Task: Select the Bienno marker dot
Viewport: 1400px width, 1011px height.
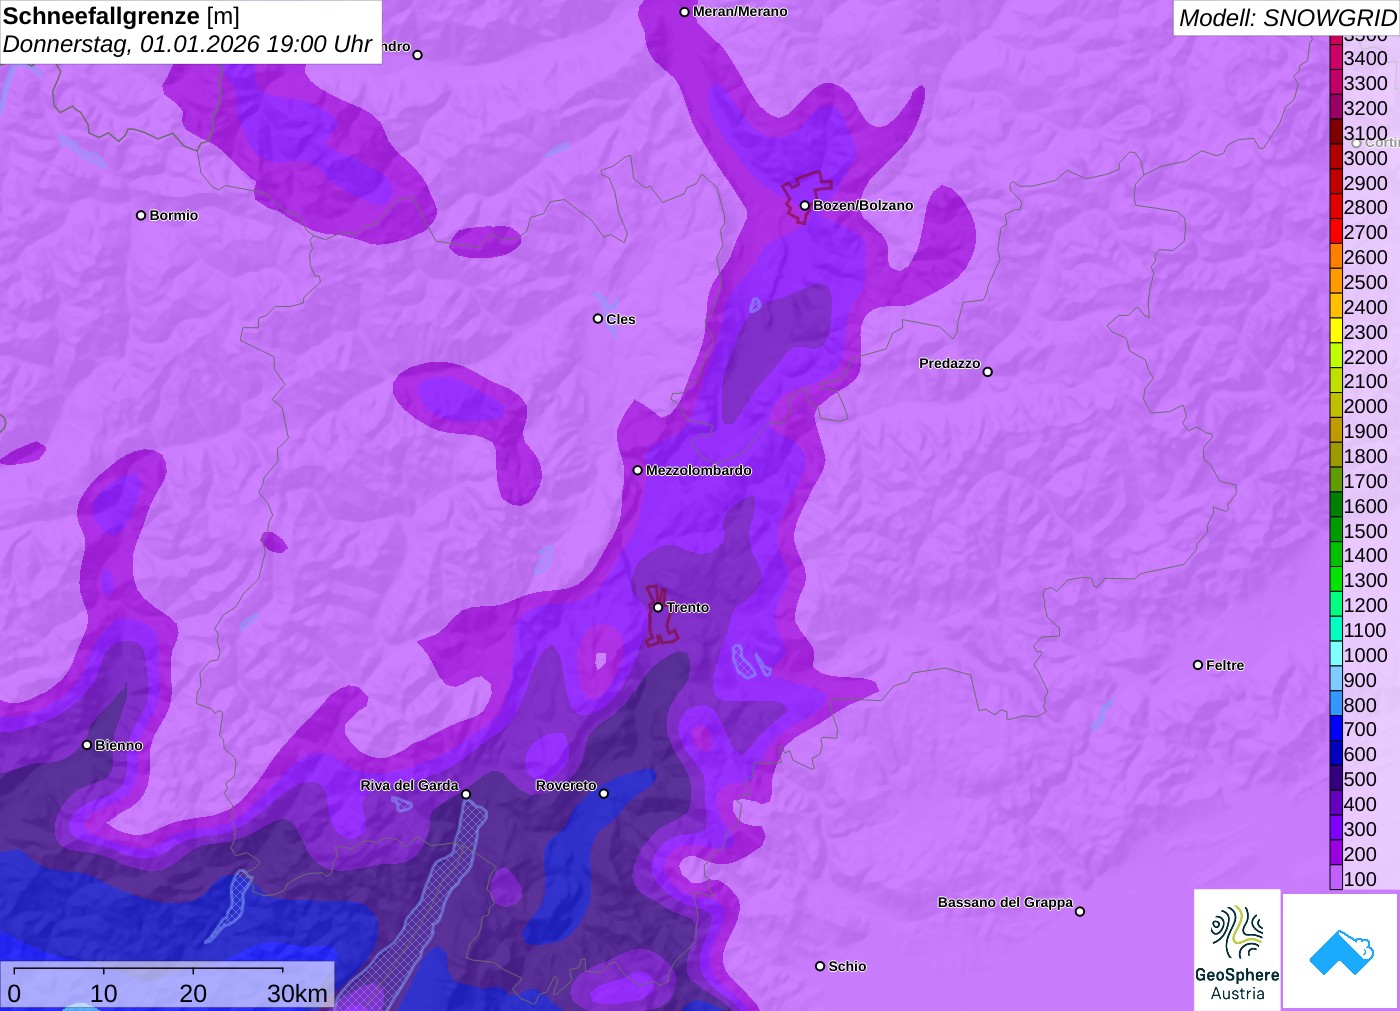Action: pyautogui.click(x=87, y=745)
